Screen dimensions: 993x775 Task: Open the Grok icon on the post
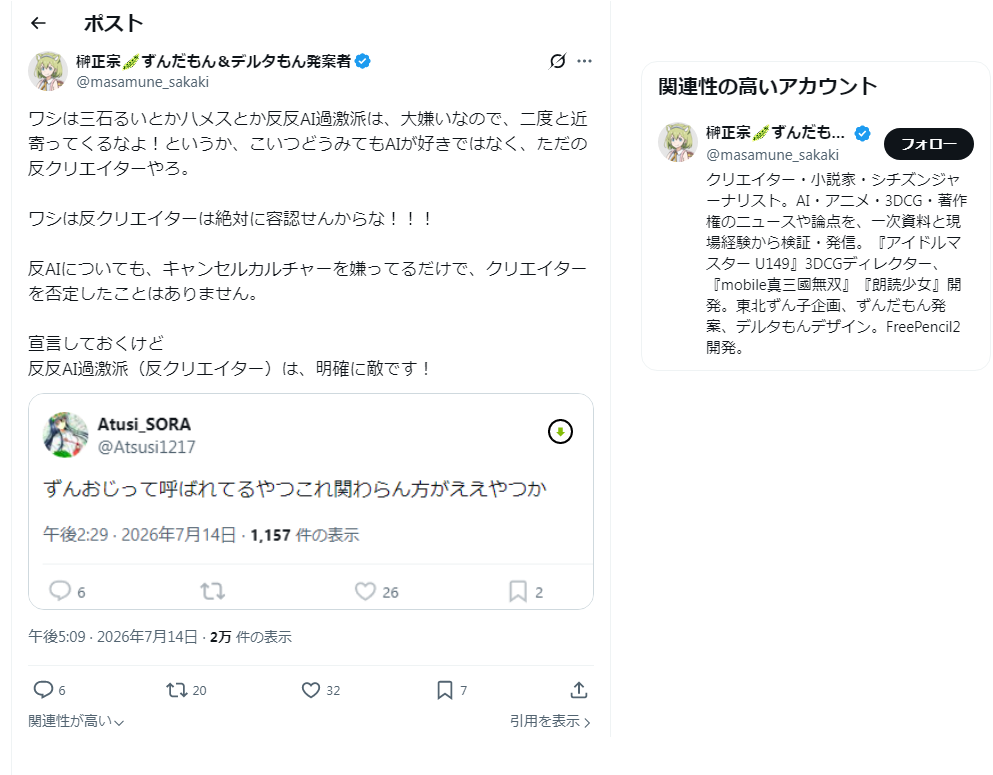pyautogui.click(x=557, y=61)
